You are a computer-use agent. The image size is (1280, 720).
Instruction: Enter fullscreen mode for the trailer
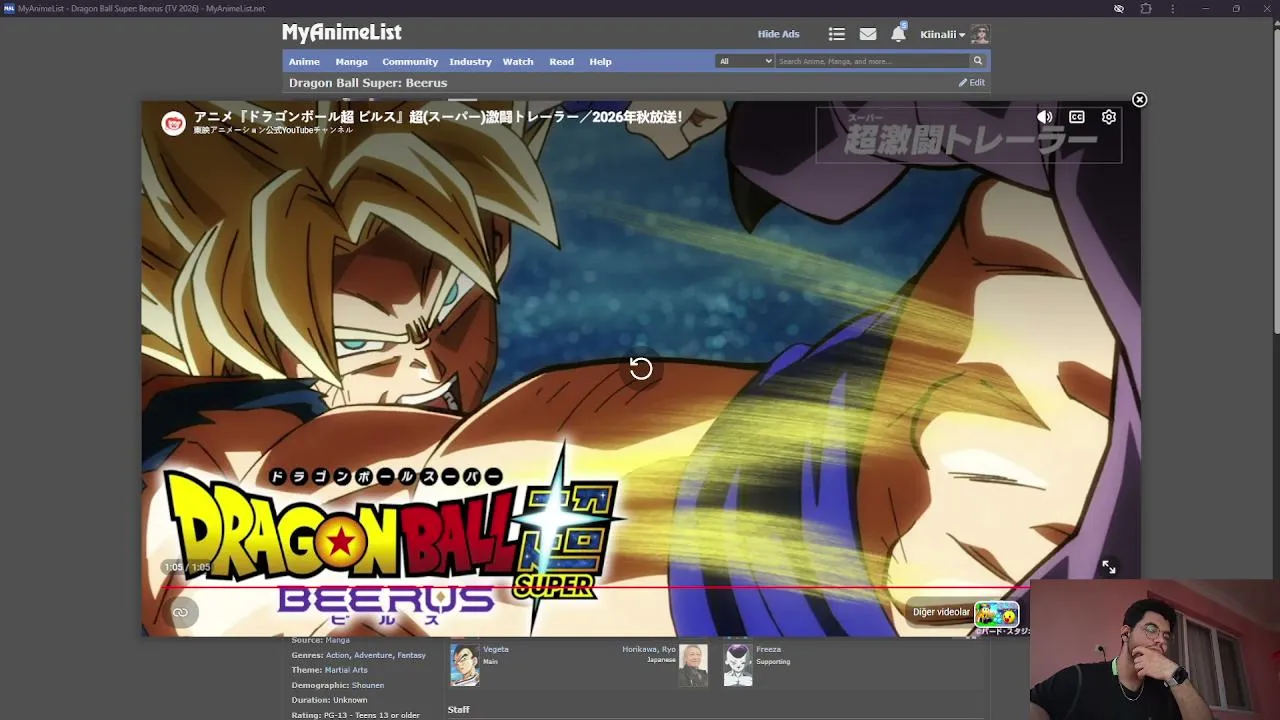(1109, 567)
